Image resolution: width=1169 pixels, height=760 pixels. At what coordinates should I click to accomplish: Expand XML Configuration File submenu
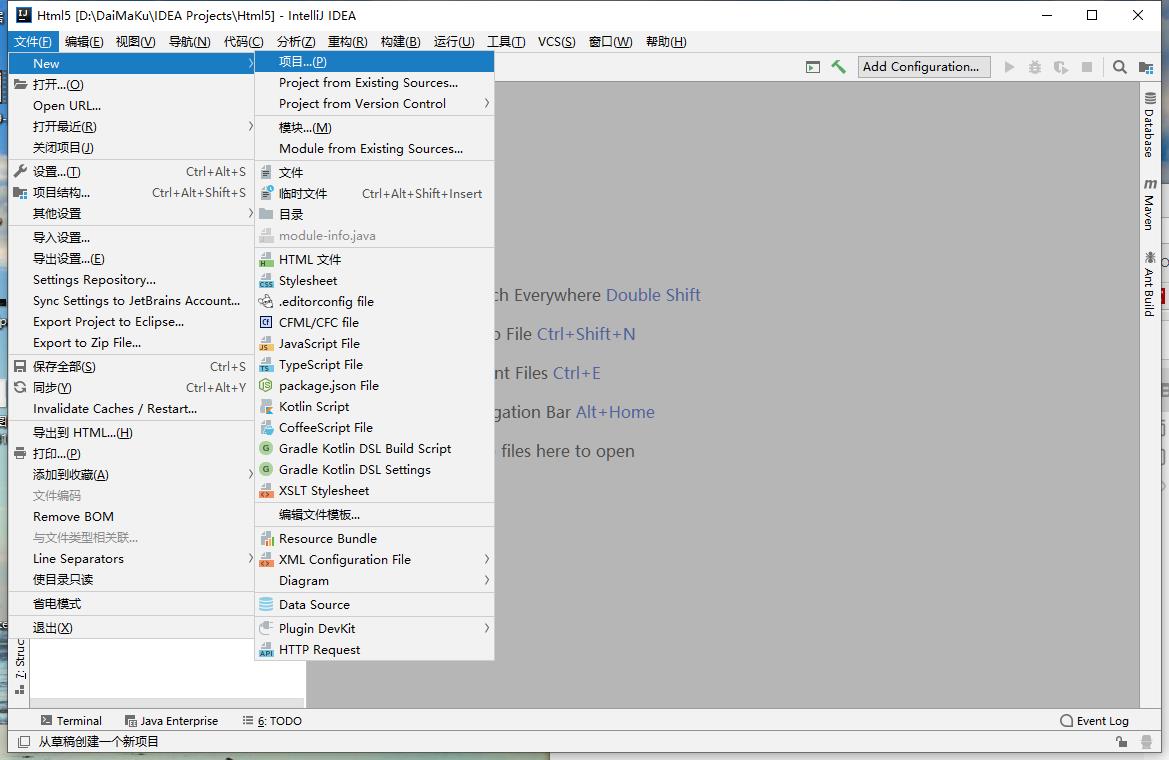tap(374, 559)
